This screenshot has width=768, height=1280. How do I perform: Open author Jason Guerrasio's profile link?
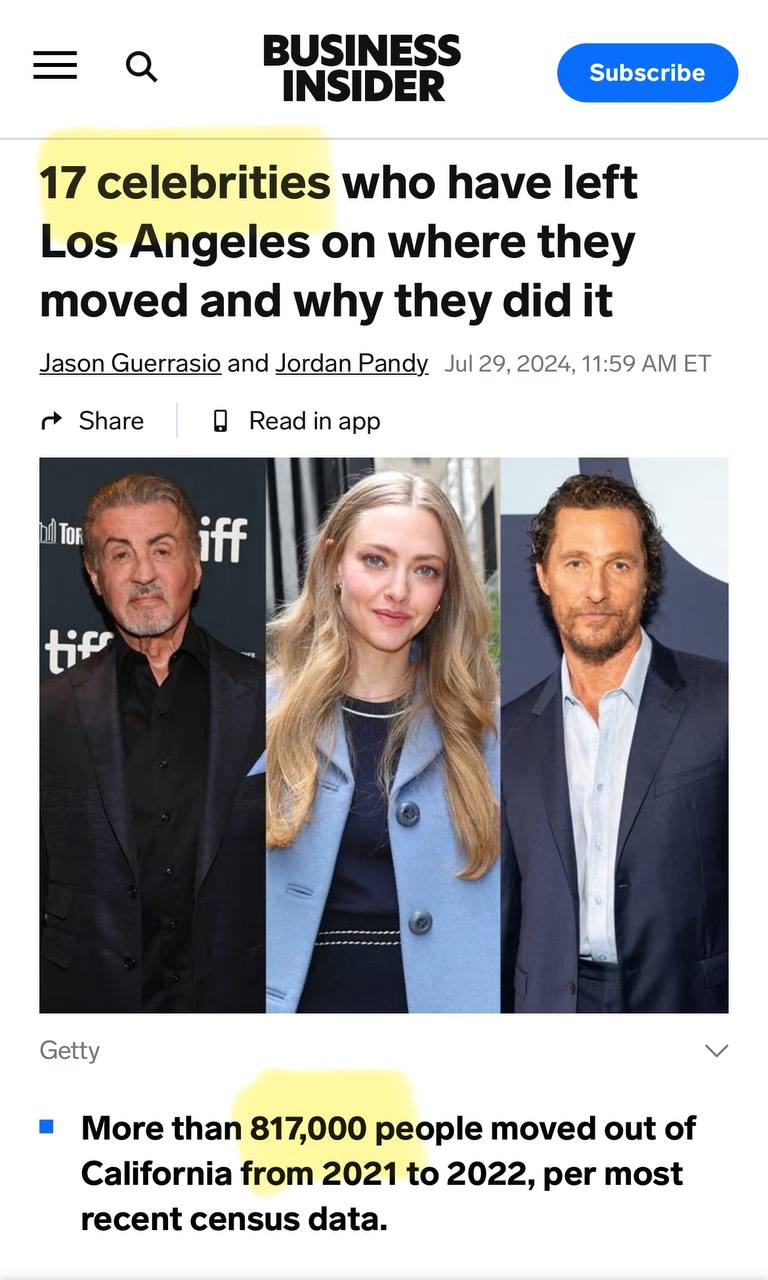pos(130,363)
